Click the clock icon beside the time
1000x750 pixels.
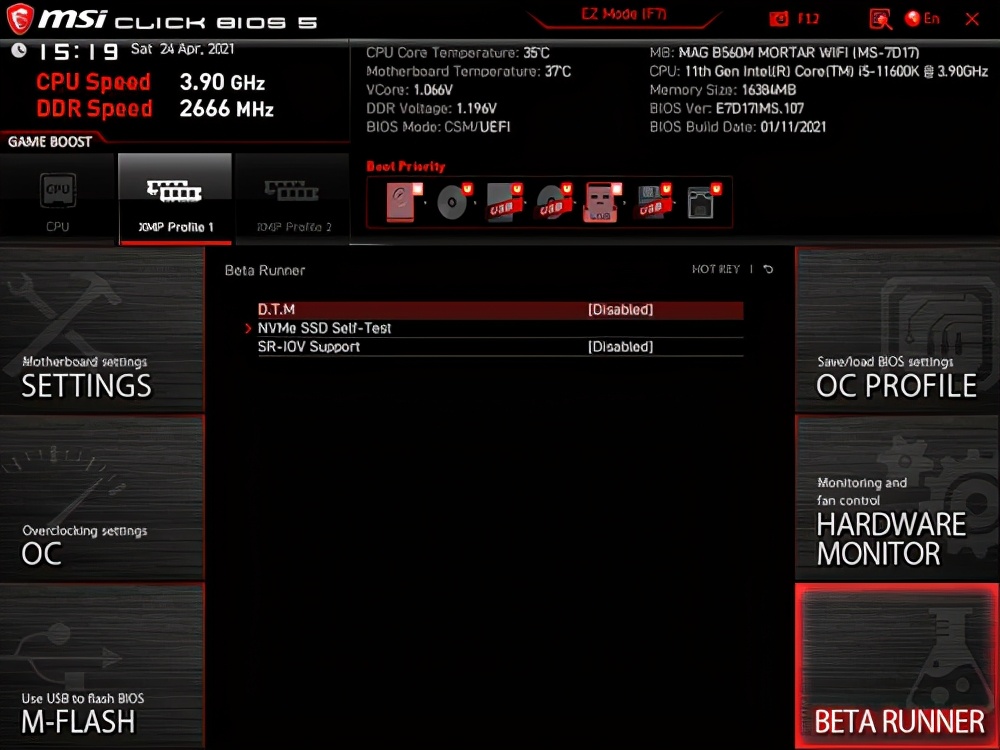(x=19, y=50)
